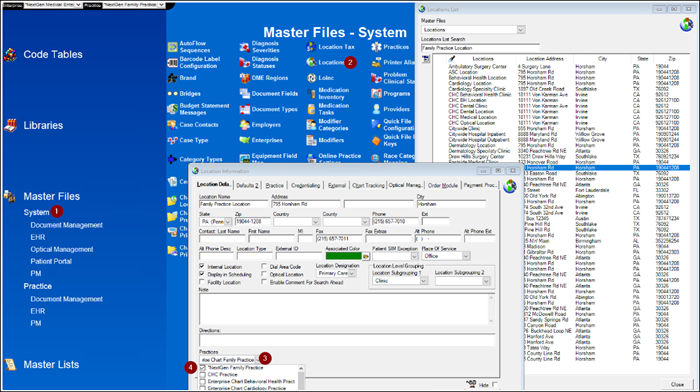This screenshot has height=392, width=700.
Task: Open the Location Designation dropdown
Action: [352, 273]
